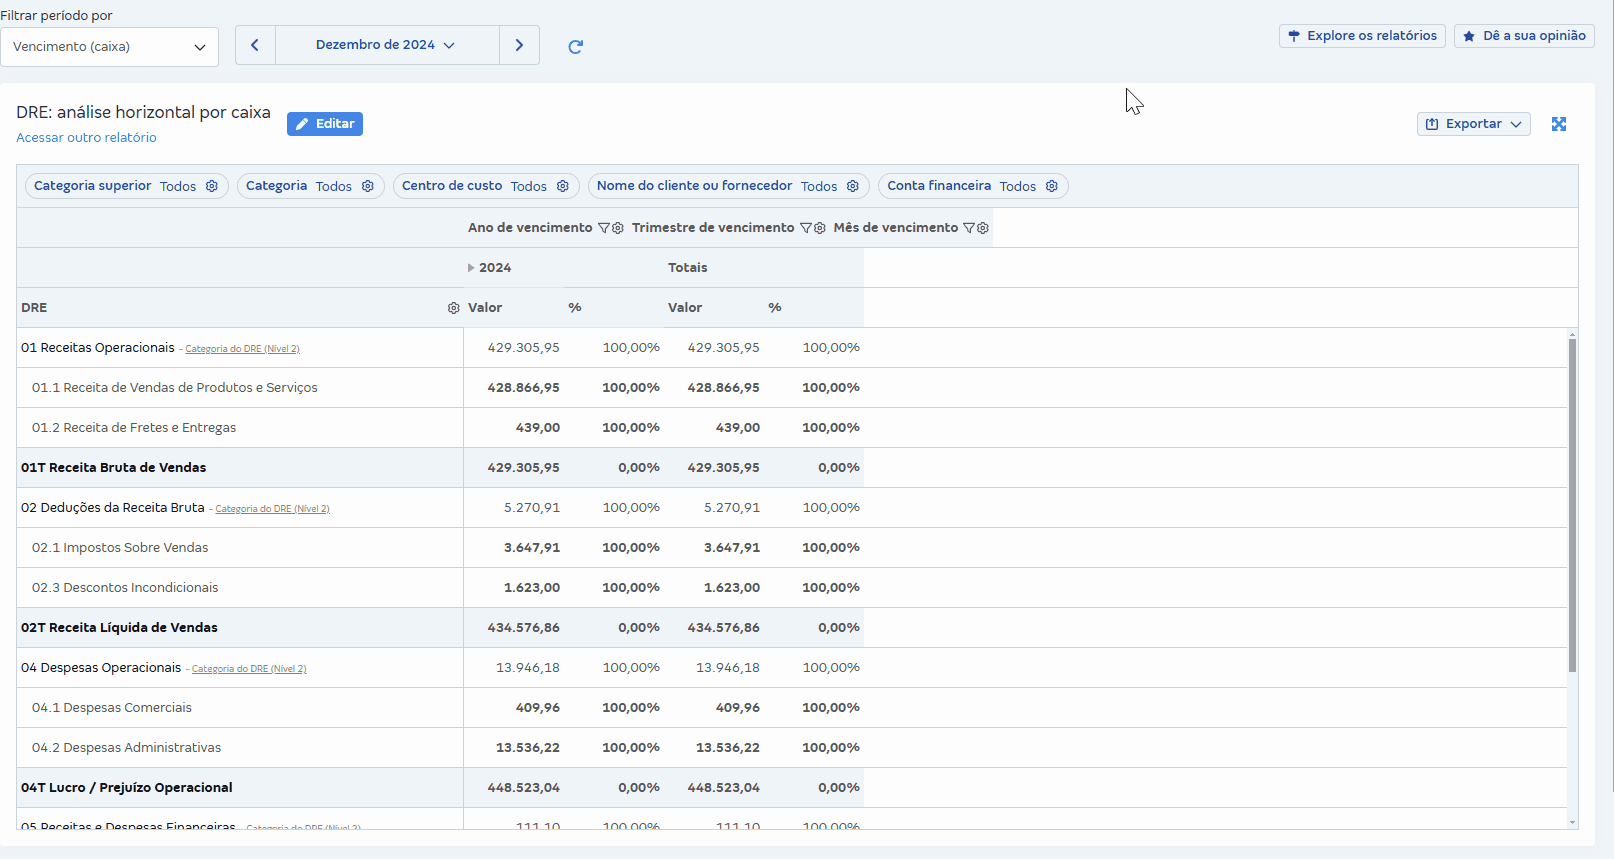This screenshot has width=1614, height=859.
Task: Click the refresh report icon
Action: coord(575,46)
